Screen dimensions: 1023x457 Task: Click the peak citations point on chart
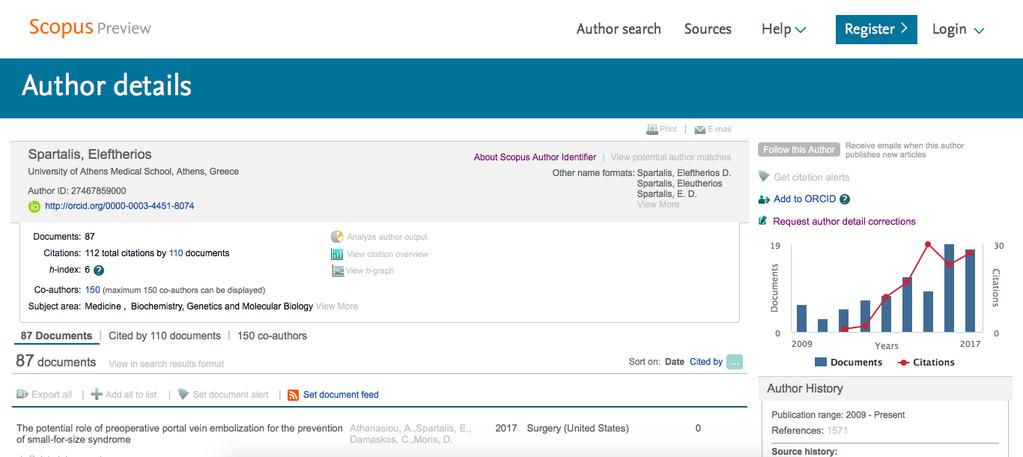click(928, 244)
